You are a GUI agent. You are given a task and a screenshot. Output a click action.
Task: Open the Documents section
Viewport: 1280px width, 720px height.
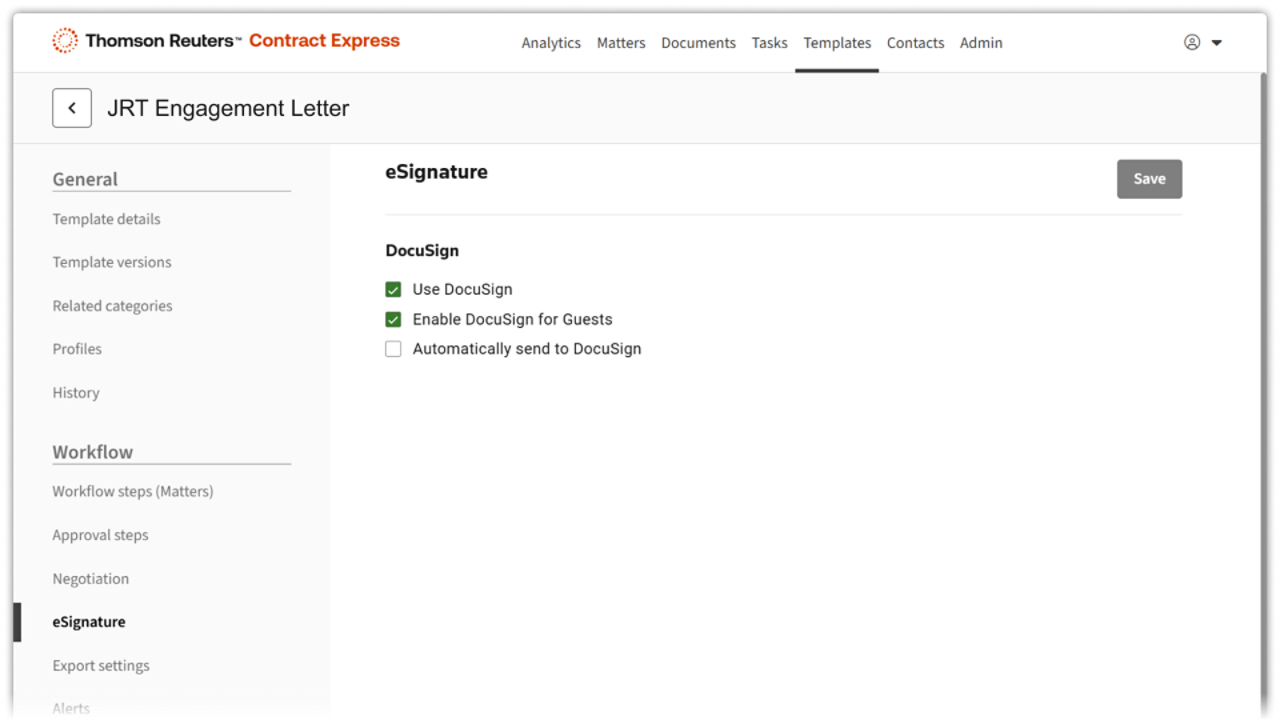coord(698,43)
